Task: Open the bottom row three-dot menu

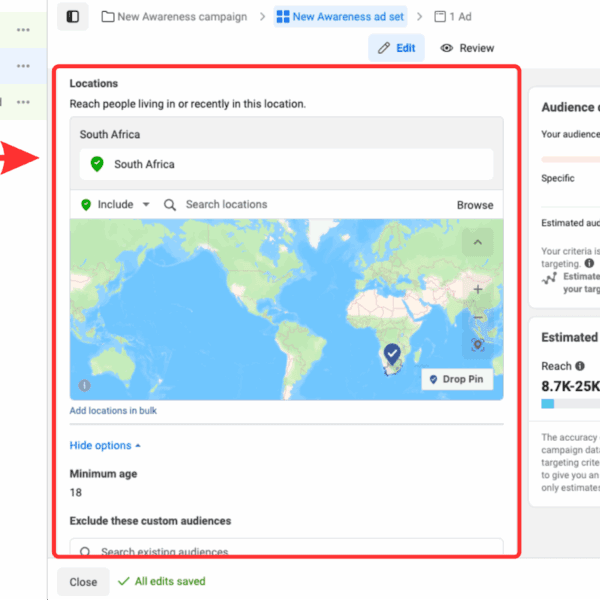Action: pyautogui.click(x=23, y=102)
